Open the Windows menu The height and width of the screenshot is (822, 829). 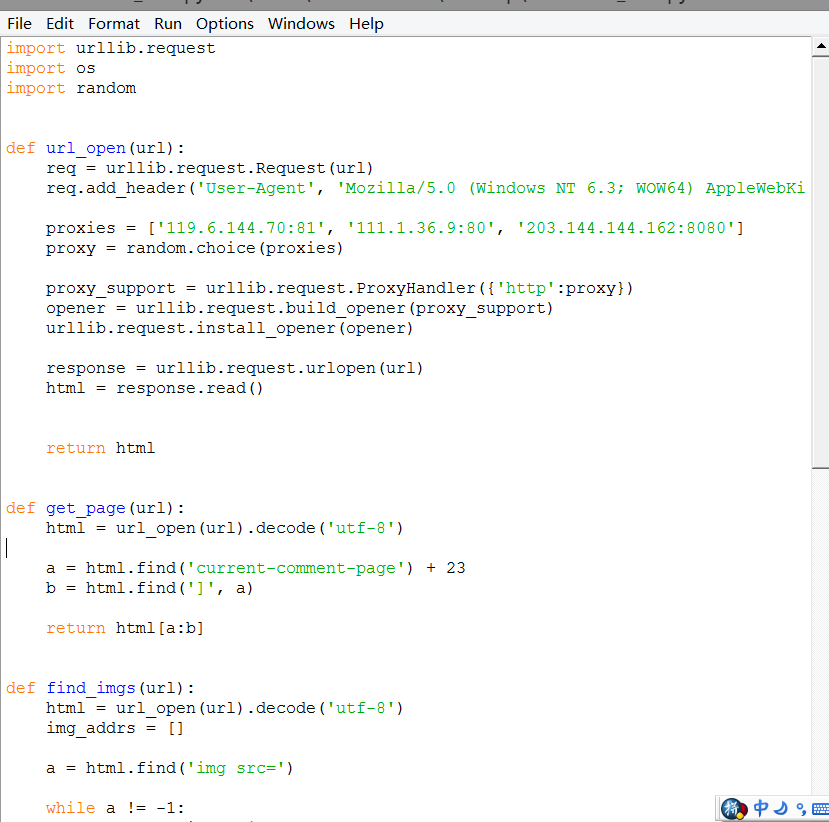click(x=301, y=23)
